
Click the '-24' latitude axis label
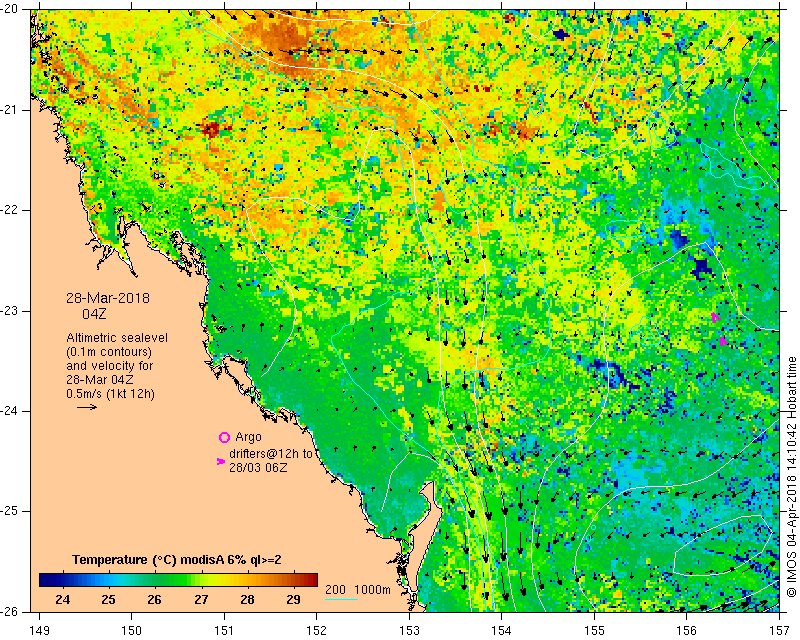click(x=9, y=411)
